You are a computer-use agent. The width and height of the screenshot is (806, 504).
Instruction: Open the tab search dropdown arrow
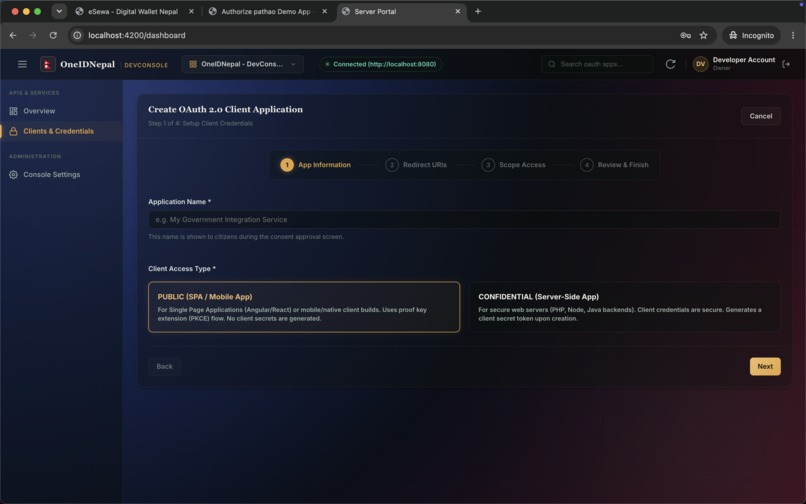click(x=59, y=11)
